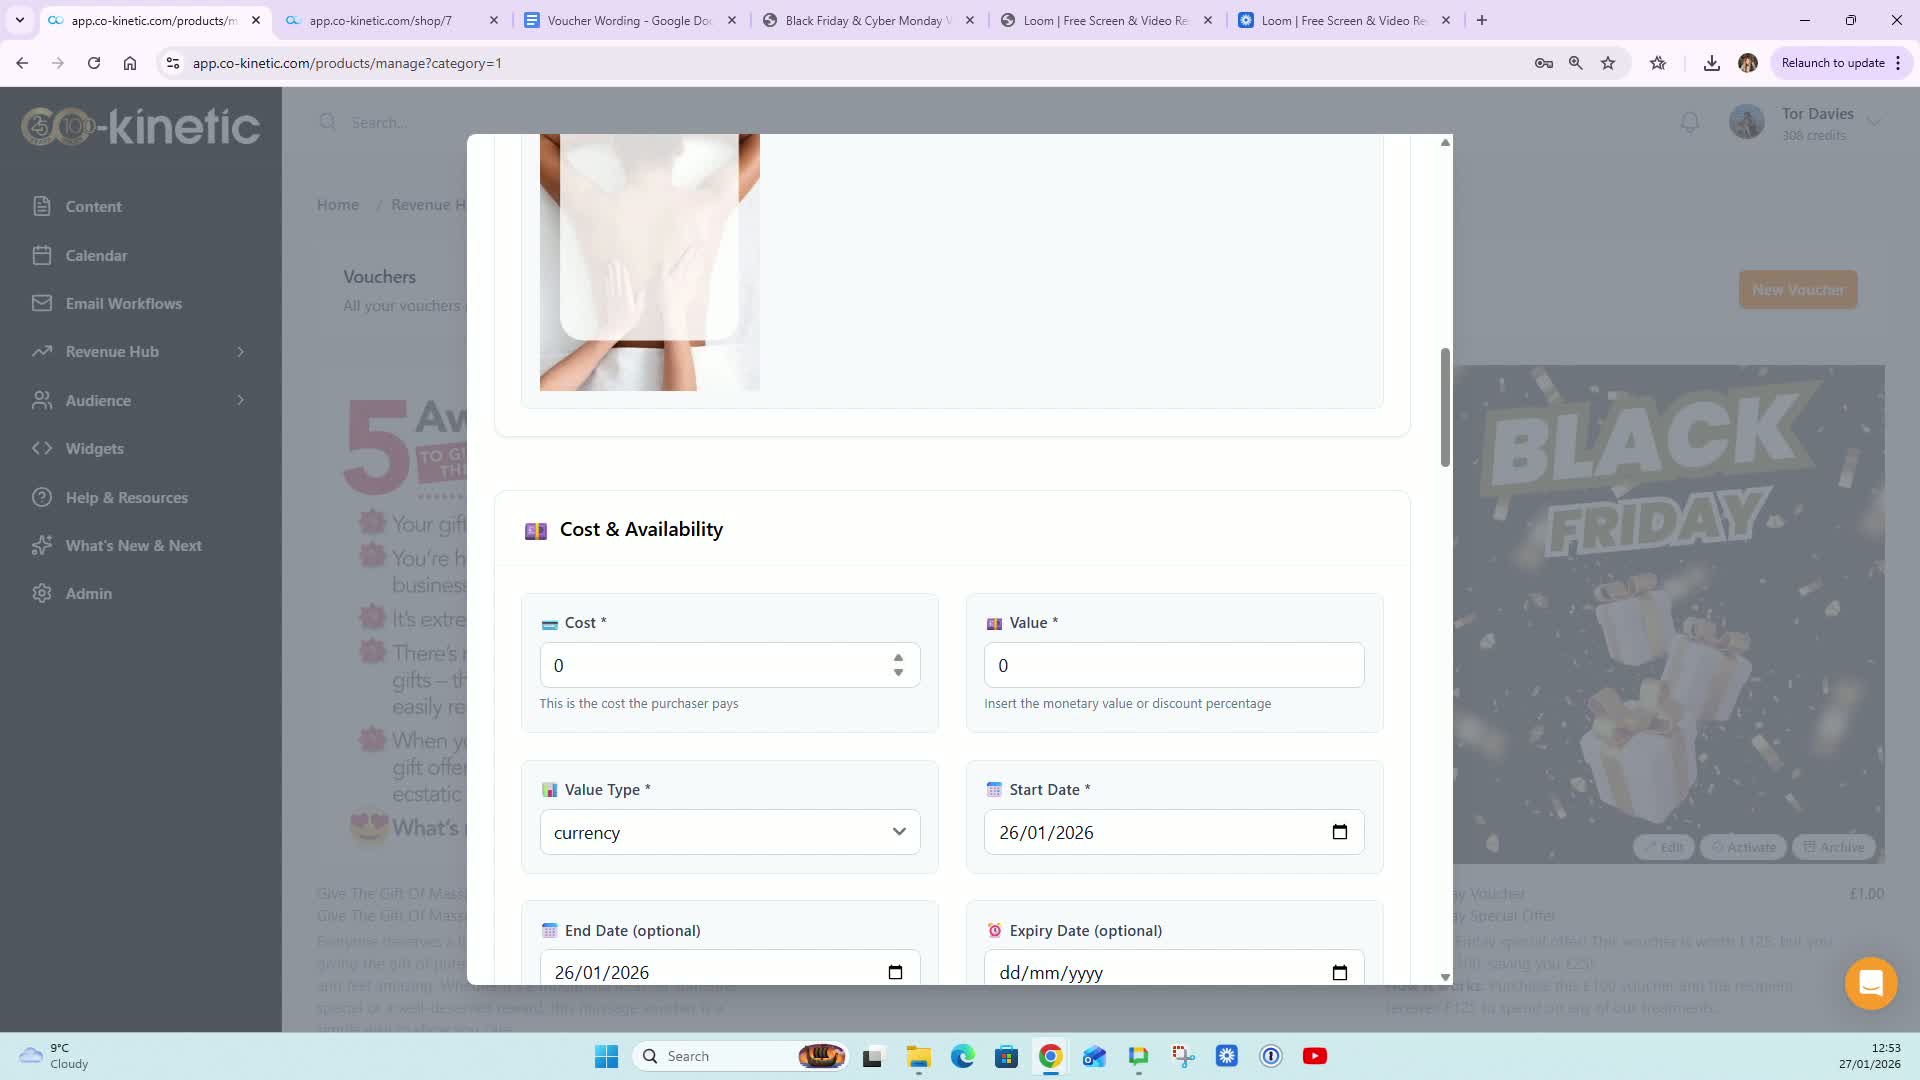Switch to the Voucher Wording Google Doc tab
The image size is (1920, 1080).
pos(630,20)
